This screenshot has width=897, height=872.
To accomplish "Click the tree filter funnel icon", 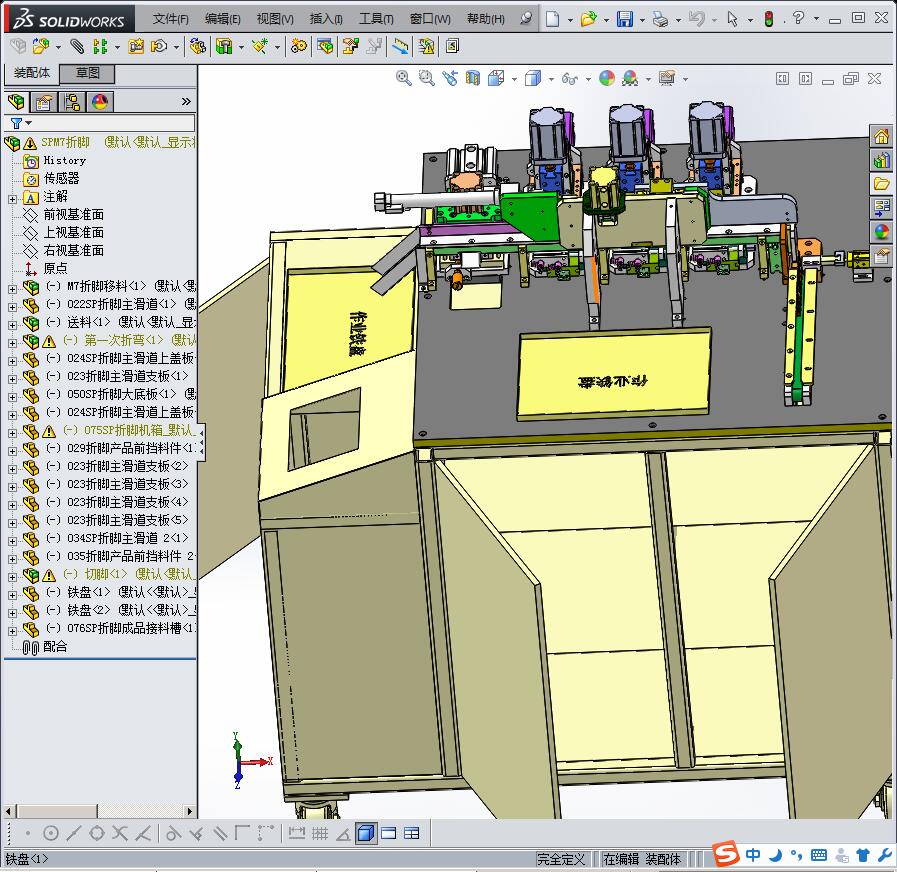I will (17, 123).
